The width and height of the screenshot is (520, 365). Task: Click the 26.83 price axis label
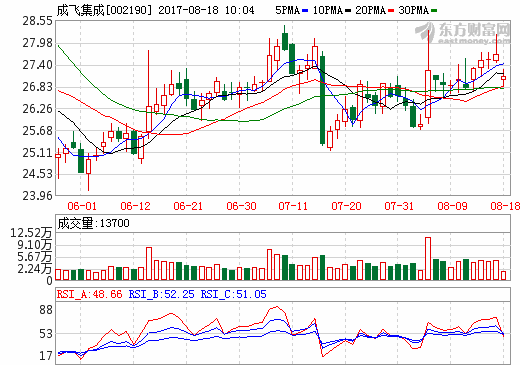[x=37, y=87]
